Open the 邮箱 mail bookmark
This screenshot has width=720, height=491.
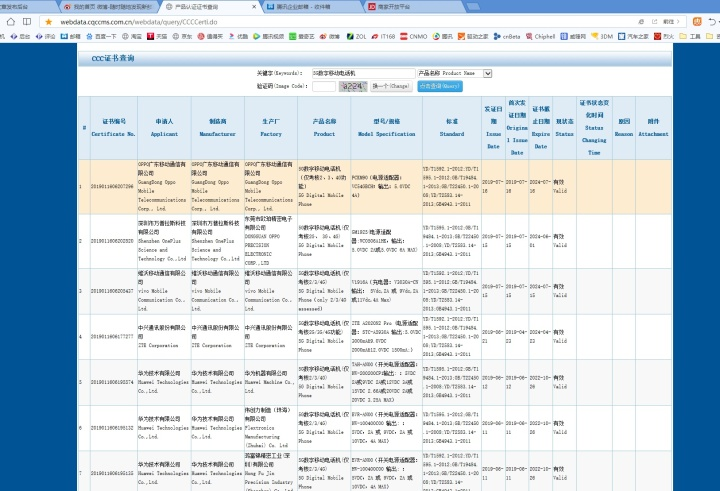pos(71,36)
